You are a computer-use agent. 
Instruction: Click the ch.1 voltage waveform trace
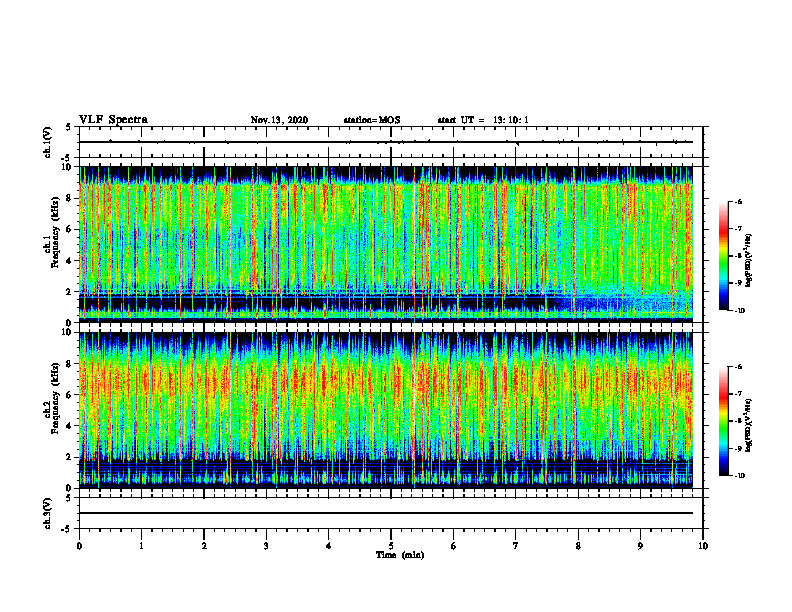pos(386,142)
